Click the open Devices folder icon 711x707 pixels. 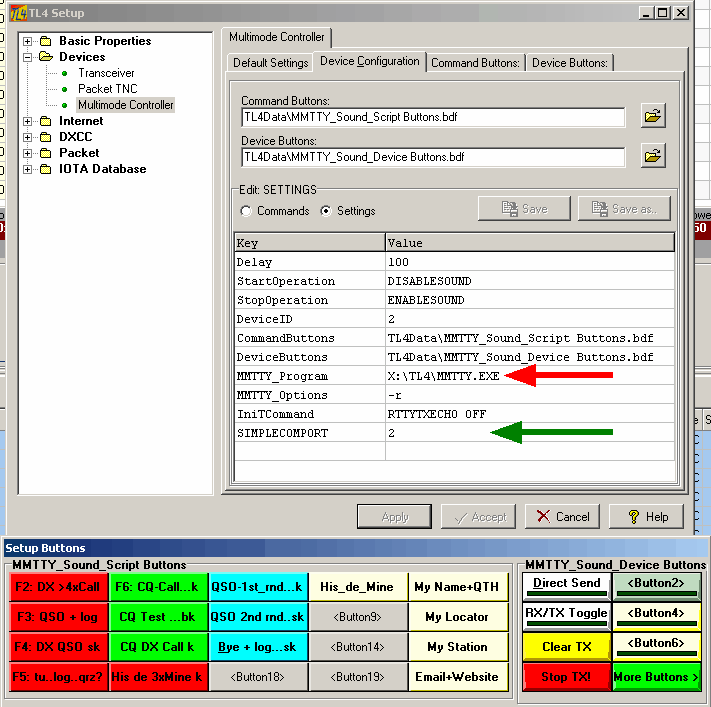coord(46,57)
